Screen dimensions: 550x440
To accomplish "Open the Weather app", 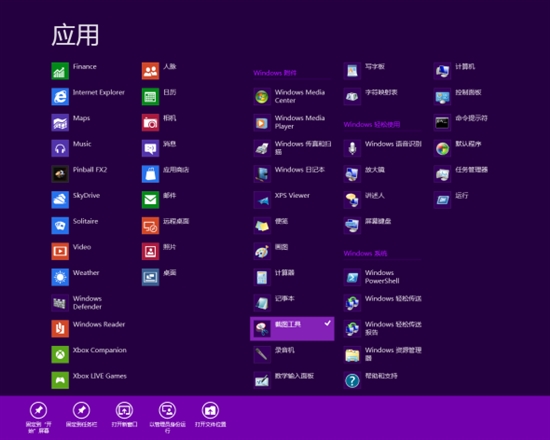I will click(75, 277).
